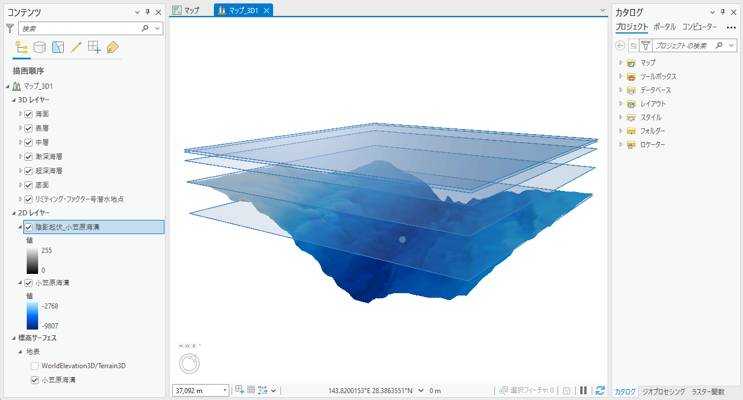Uncheck the 底面 layer checkbox
743x400 pixels.
click(x=28, y=185)
